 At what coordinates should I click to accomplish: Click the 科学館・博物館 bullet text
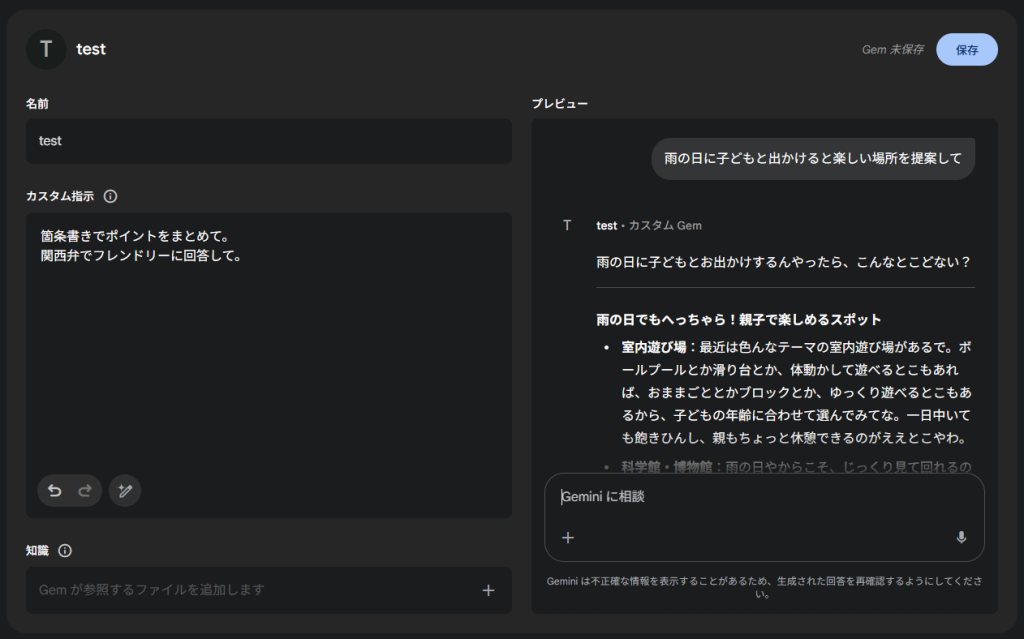[x=796, y=467]
